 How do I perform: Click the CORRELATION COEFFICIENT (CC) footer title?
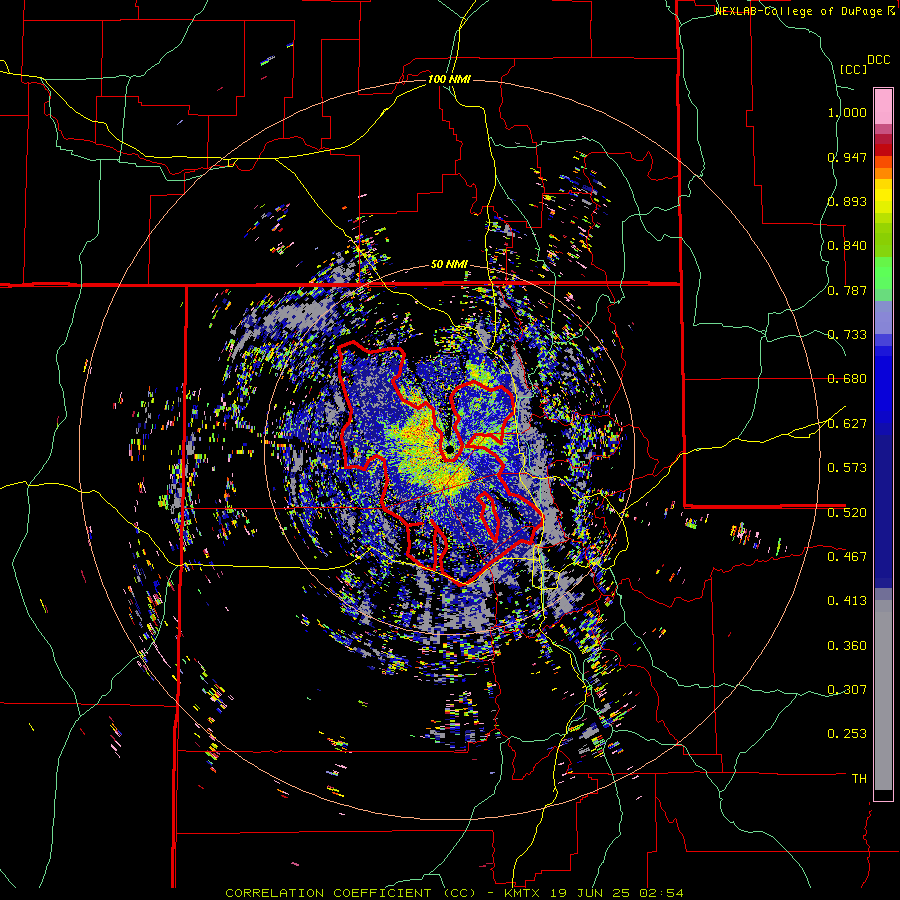(x=351, y=893)
